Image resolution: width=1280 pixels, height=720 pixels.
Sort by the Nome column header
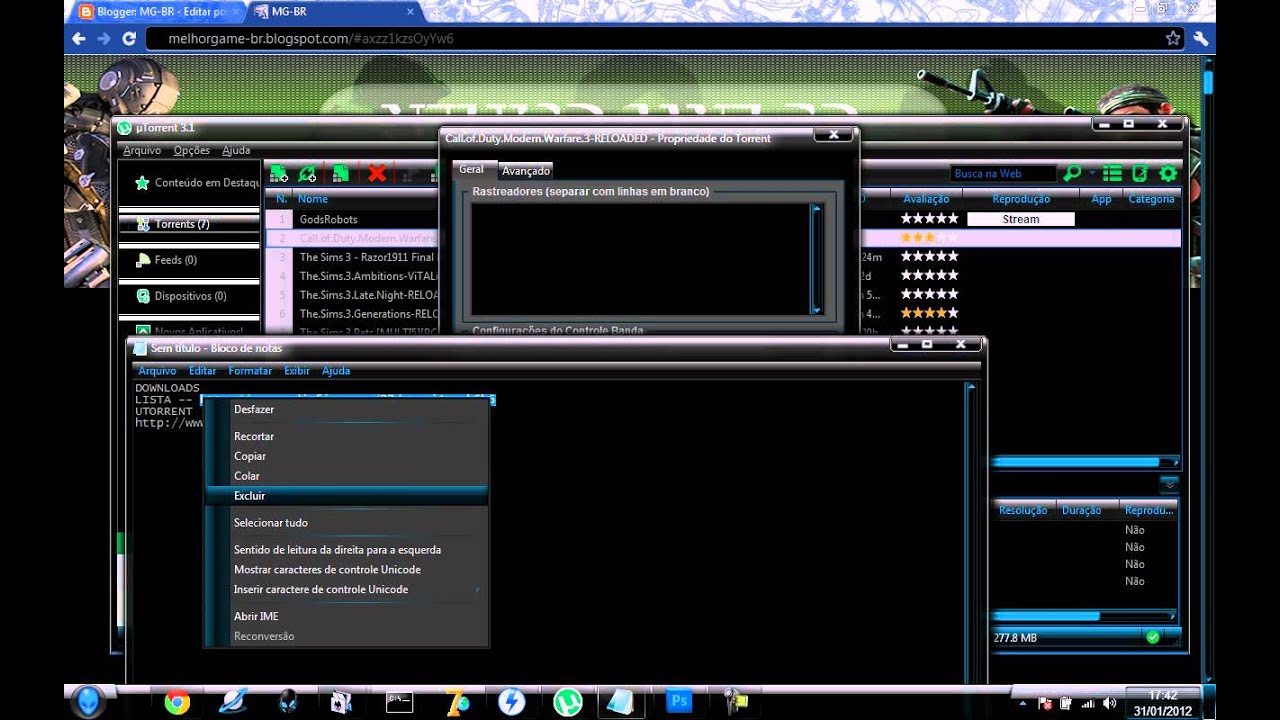[313, 199]
